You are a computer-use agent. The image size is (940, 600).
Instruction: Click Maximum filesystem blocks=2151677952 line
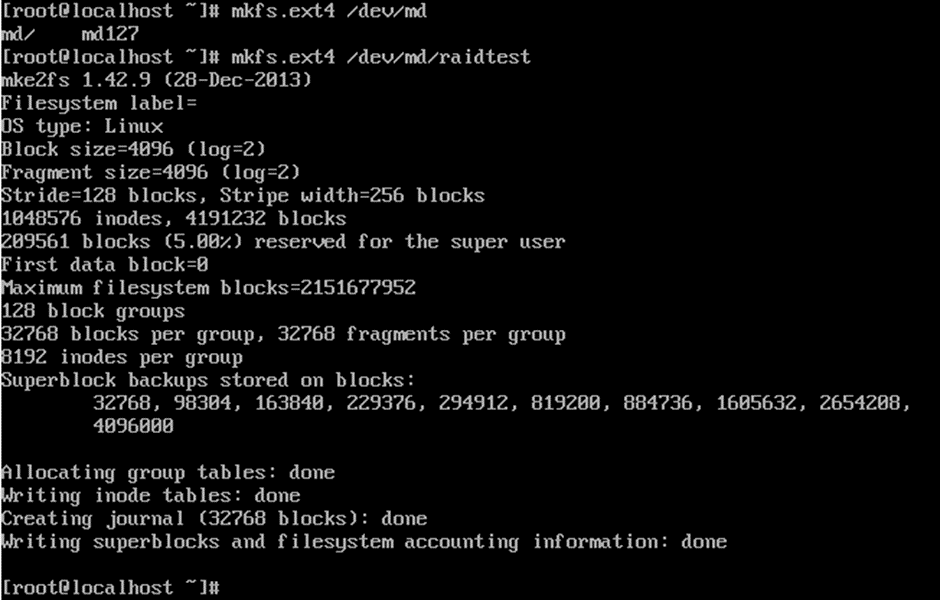click(x=208, y=288)
